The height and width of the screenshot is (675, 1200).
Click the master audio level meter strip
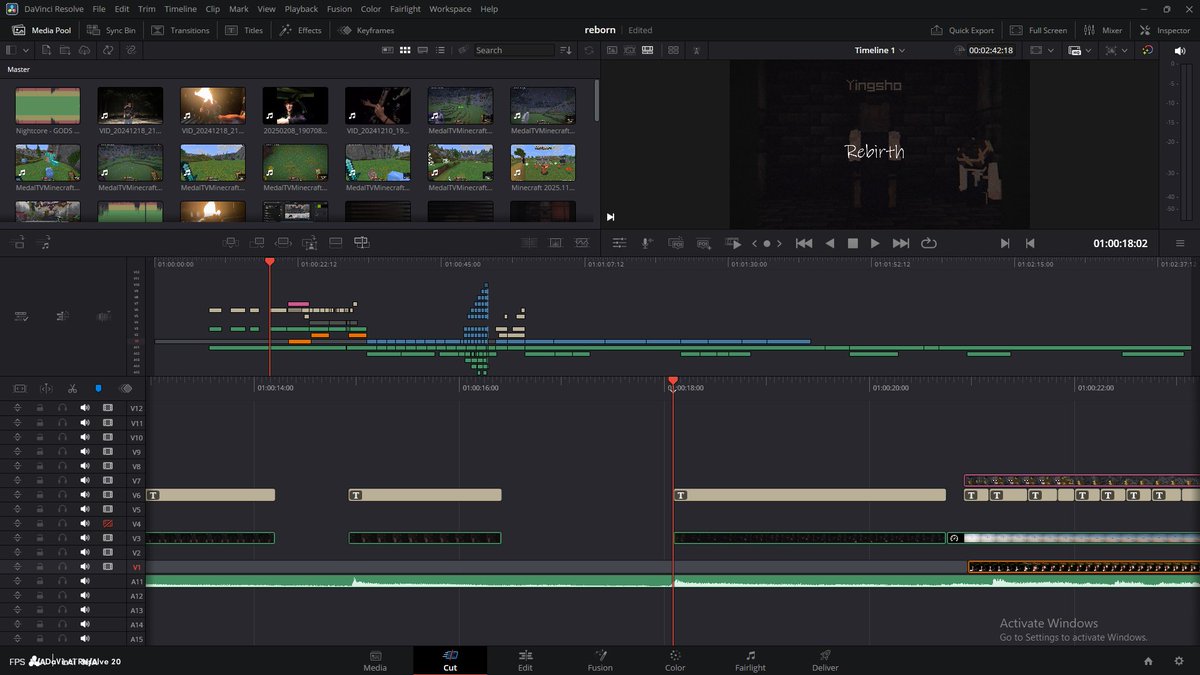(x=1188, y=140)
